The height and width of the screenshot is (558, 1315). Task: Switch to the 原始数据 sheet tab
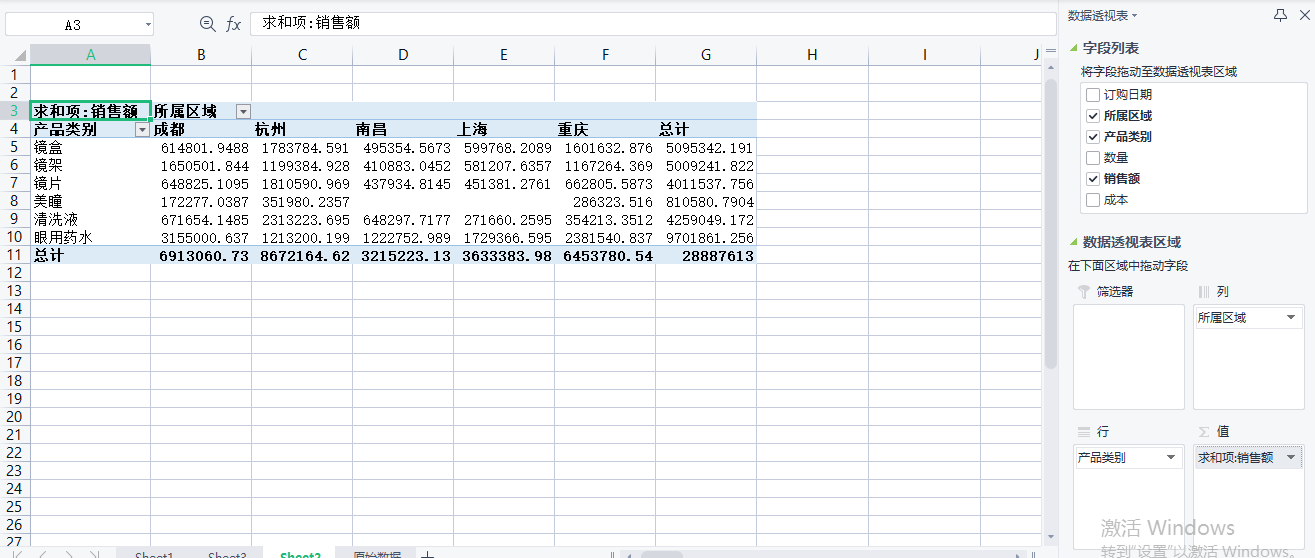coord(377,555)
